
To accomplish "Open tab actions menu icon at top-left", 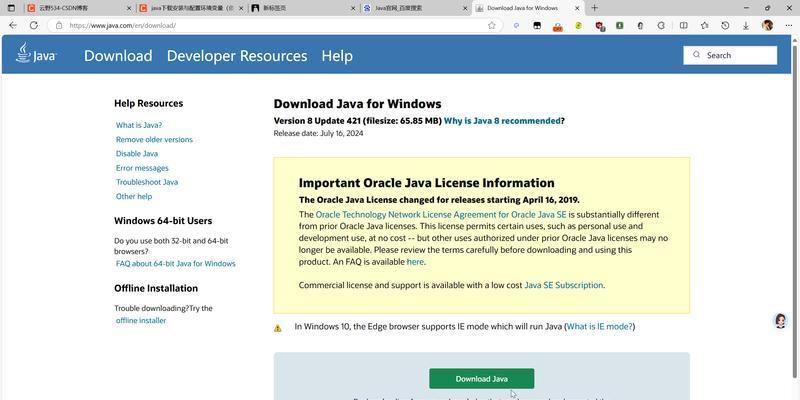I will click(x=11, y=8).
